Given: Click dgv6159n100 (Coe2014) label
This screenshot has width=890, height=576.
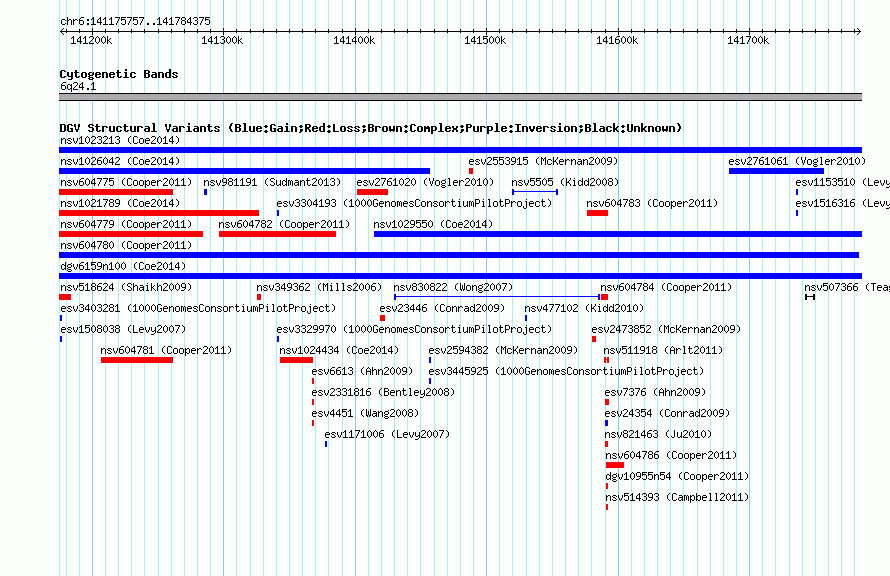Looking at the screenshot, I should point(123,266).
